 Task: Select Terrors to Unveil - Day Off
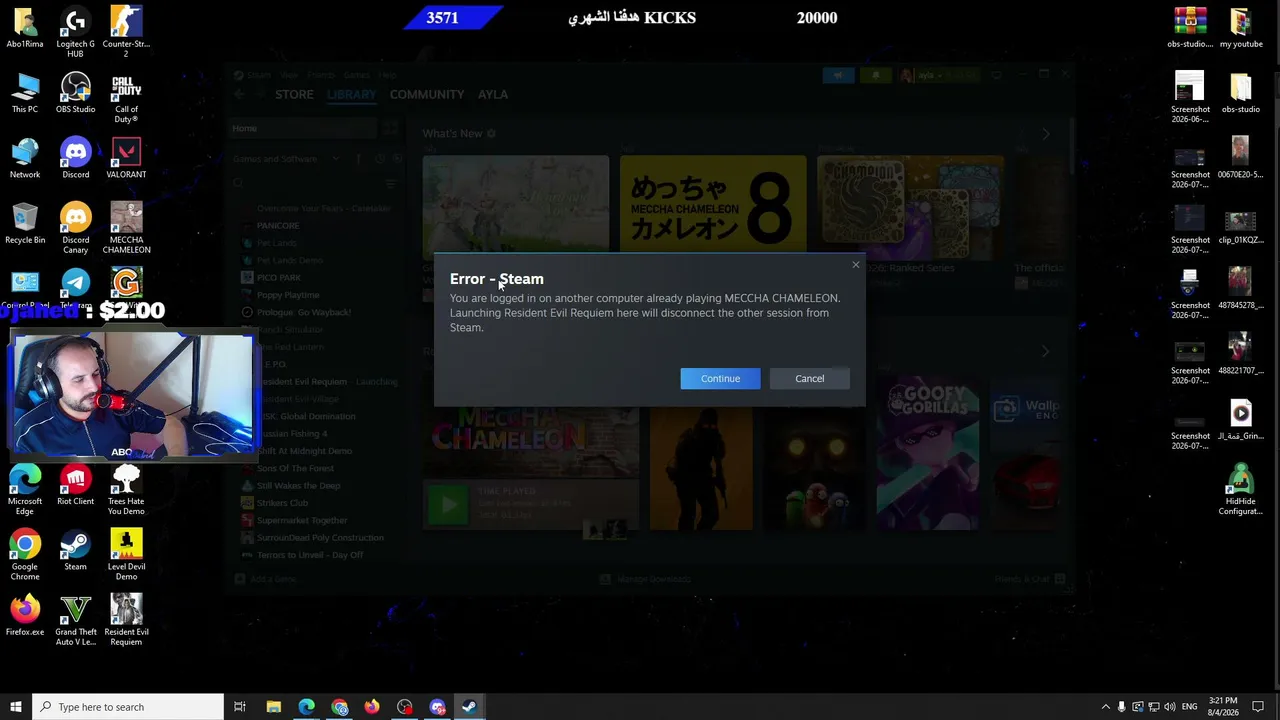coord(310,555)
